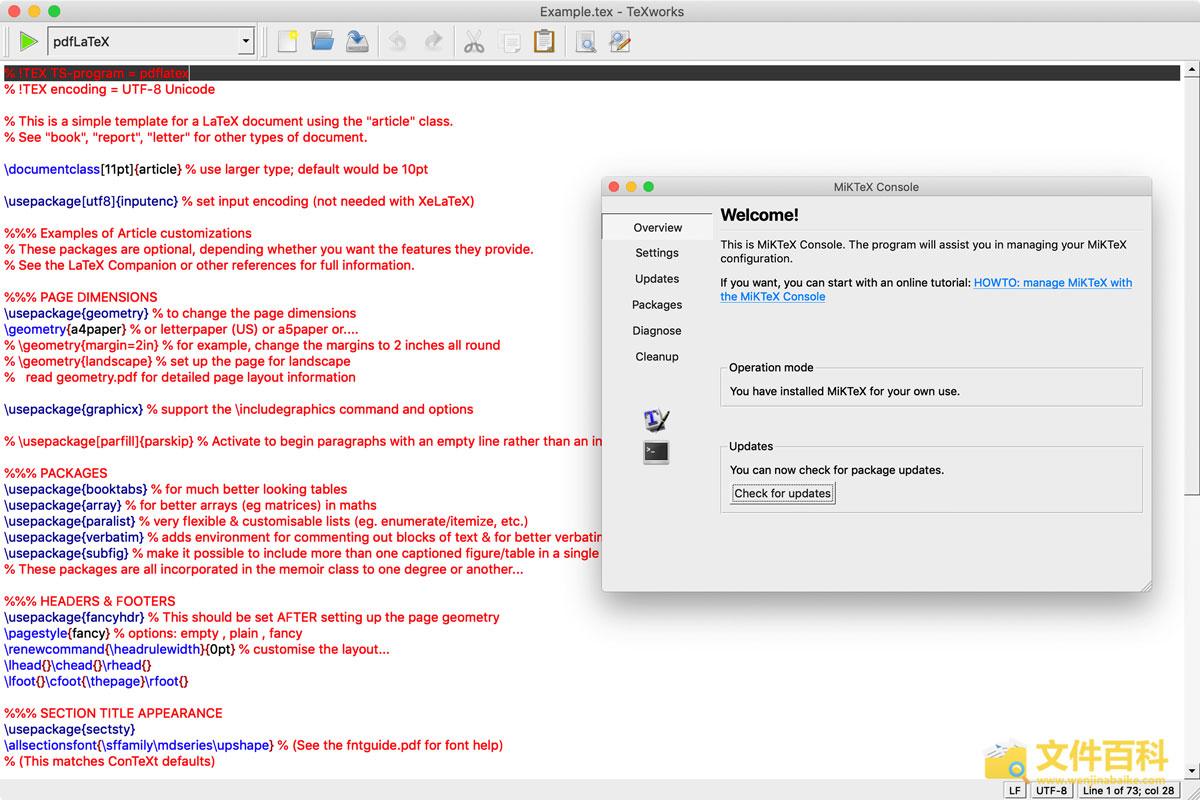This screenshot has width=1200, height=800.
Task: Click the Redo arrow in the toolbar
Action: point(433,41)
